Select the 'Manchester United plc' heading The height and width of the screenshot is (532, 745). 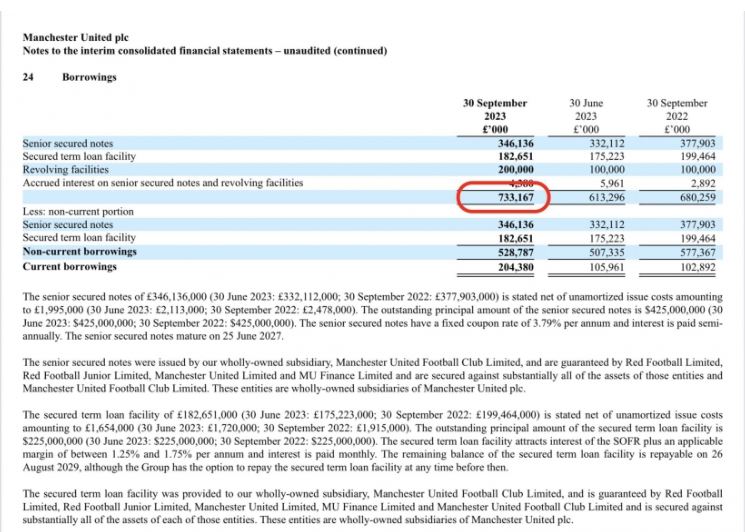[76, 38]
